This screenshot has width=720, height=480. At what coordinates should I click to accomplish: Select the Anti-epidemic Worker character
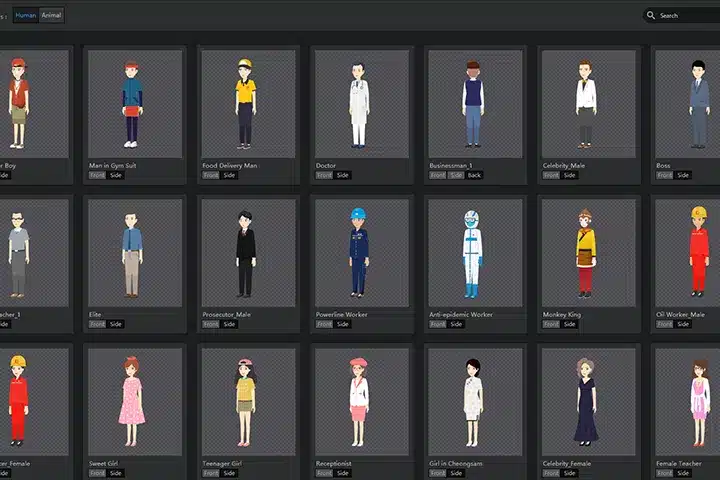tap(474, 252)
